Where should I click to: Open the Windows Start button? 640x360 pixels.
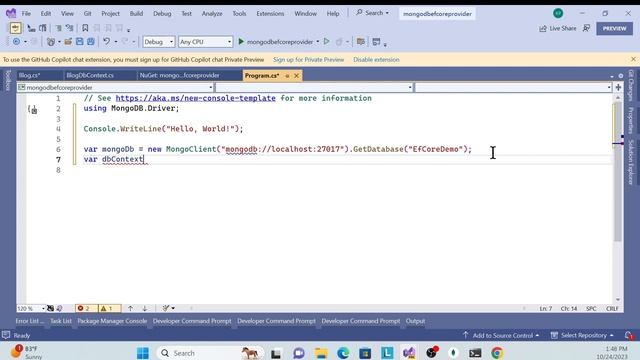click(x=142, y=353)
